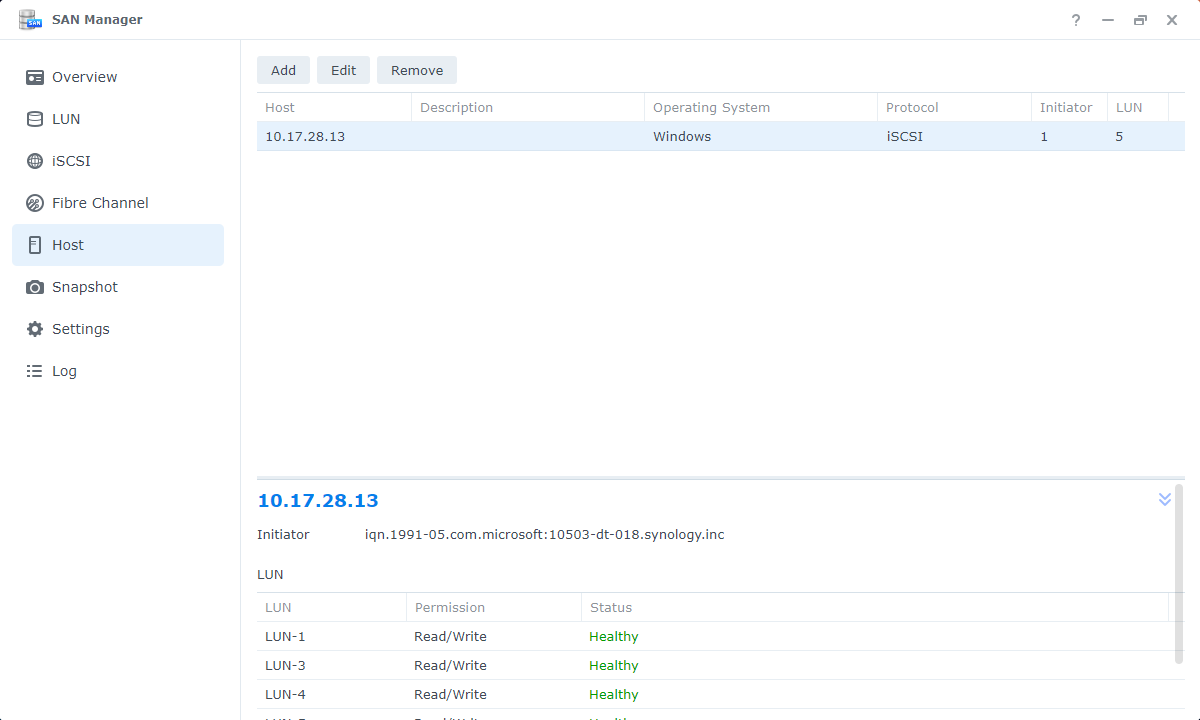Remove the selected host
The width and height of the screenshot is (1200, 720).
[417, 70]
